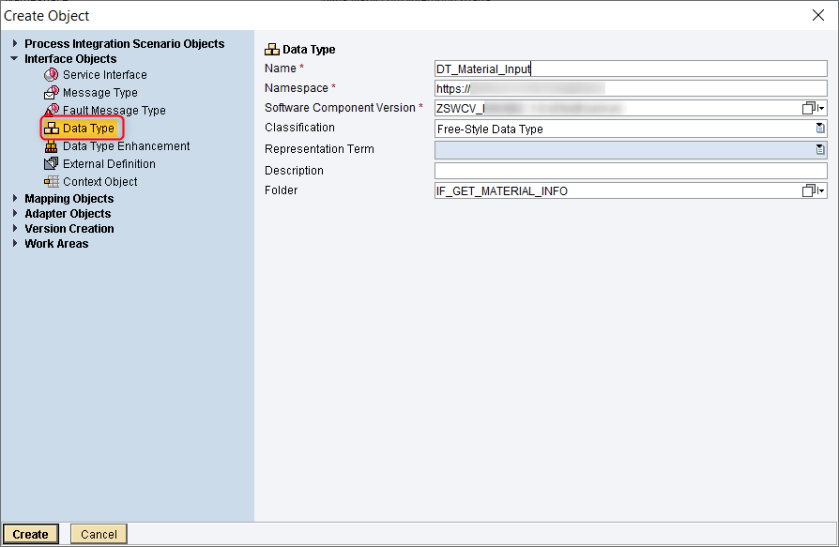
Task: Expand the Mapping Objects node
Action: pyautogui.click(x=14, y=199)
